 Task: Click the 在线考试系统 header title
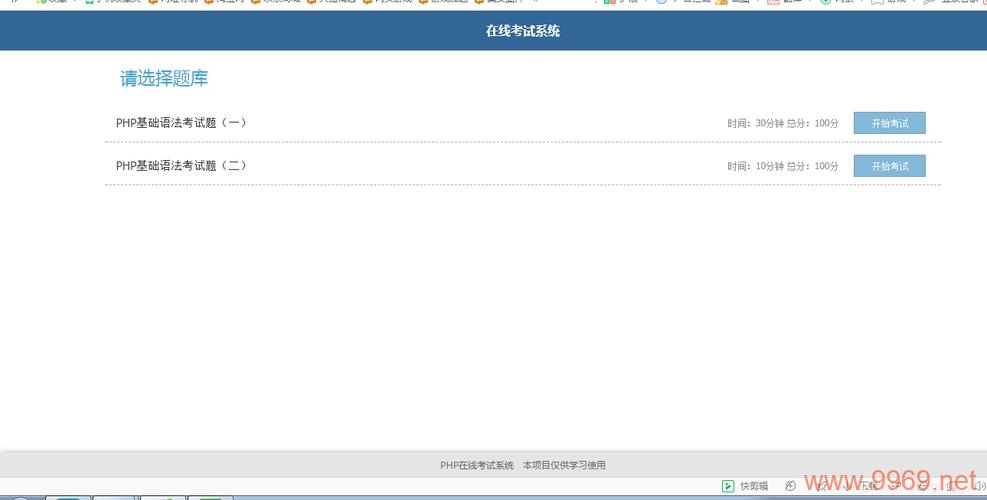(x=522, y=31)
